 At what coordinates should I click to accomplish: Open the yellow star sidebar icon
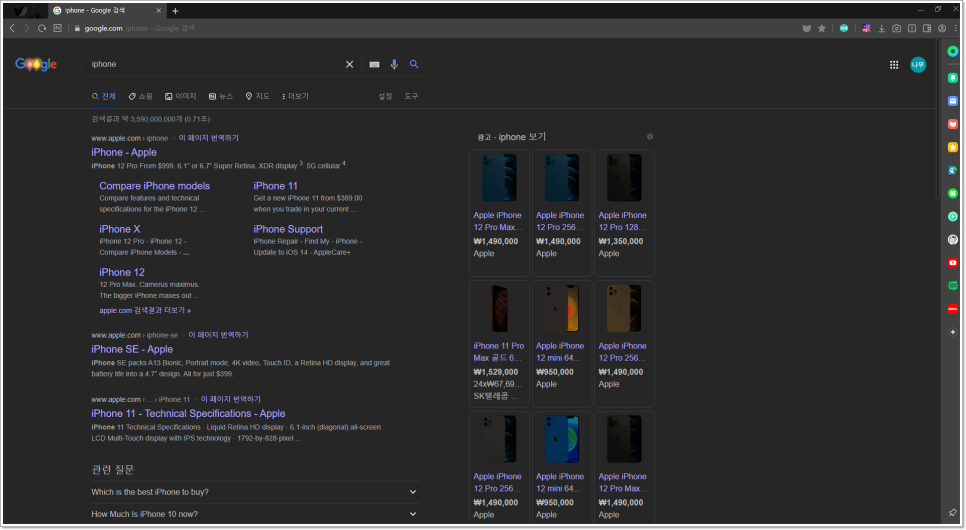pyautogui.click(x=952, y=147)
